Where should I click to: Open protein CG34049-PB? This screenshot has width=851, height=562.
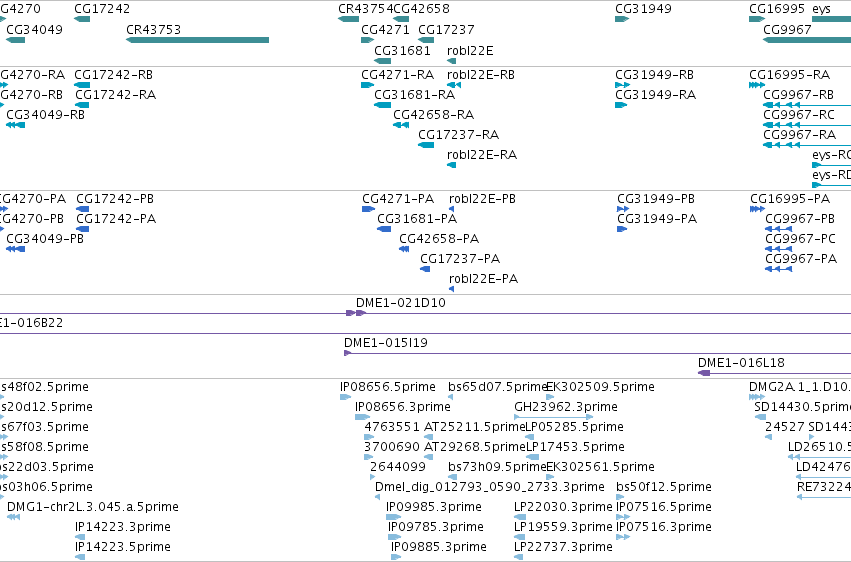point(45,239)
